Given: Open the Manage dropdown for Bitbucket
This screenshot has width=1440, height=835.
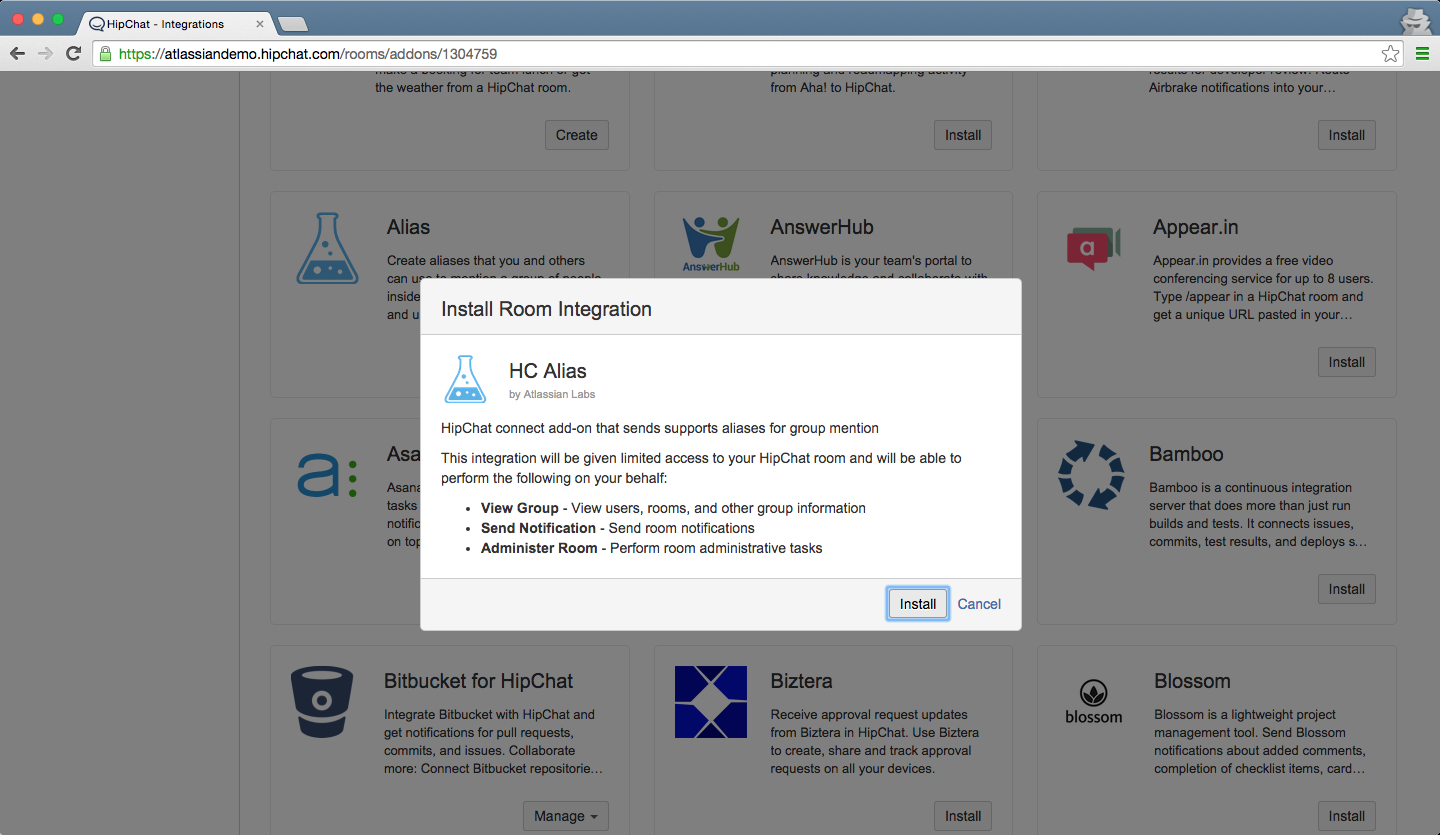Looking at the screenshot, I should click(566, 816).
